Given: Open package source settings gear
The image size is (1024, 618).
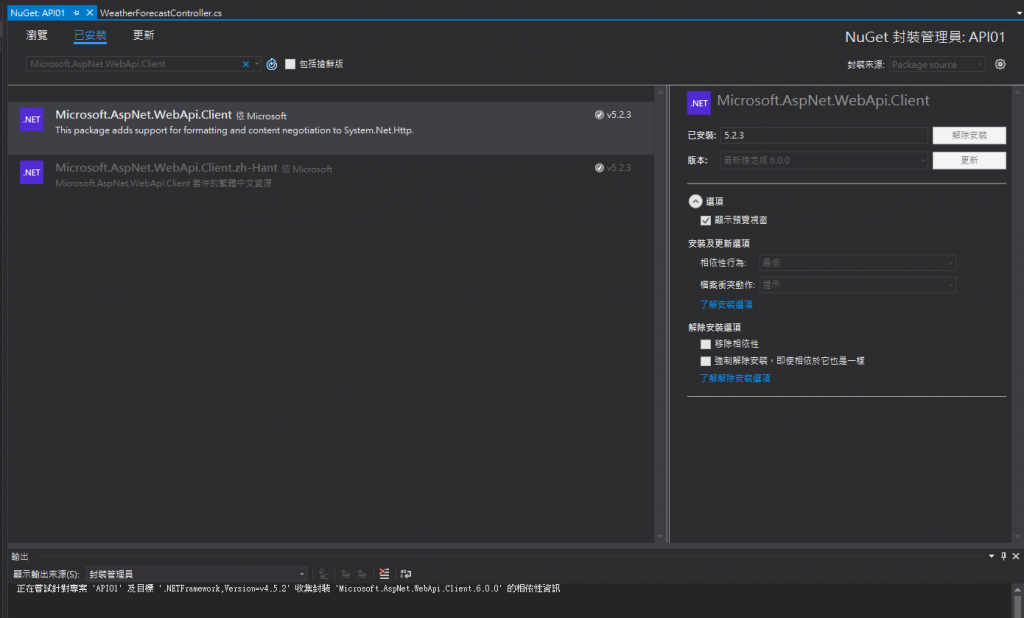Looking at the screenshot, I should coord(1000,64).
